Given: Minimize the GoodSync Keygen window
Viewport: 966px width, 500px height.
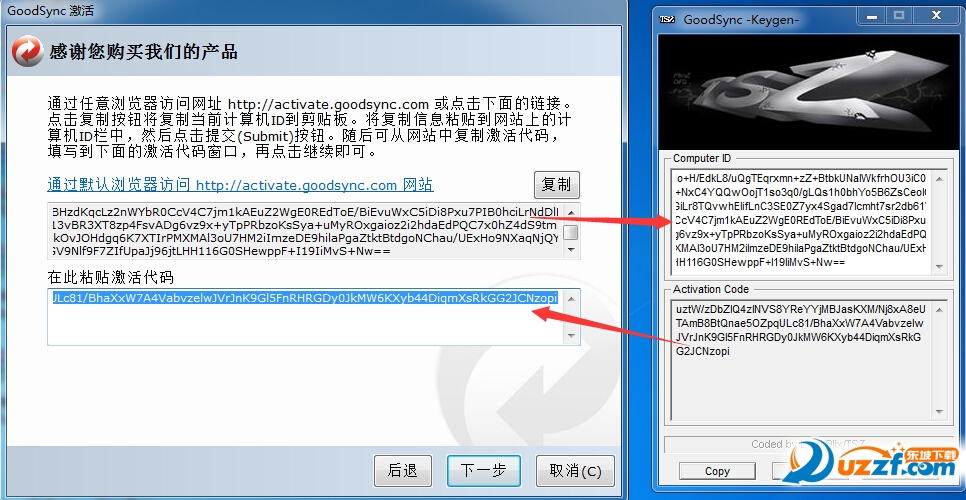Looking at the screenshot, I should 873,17.
